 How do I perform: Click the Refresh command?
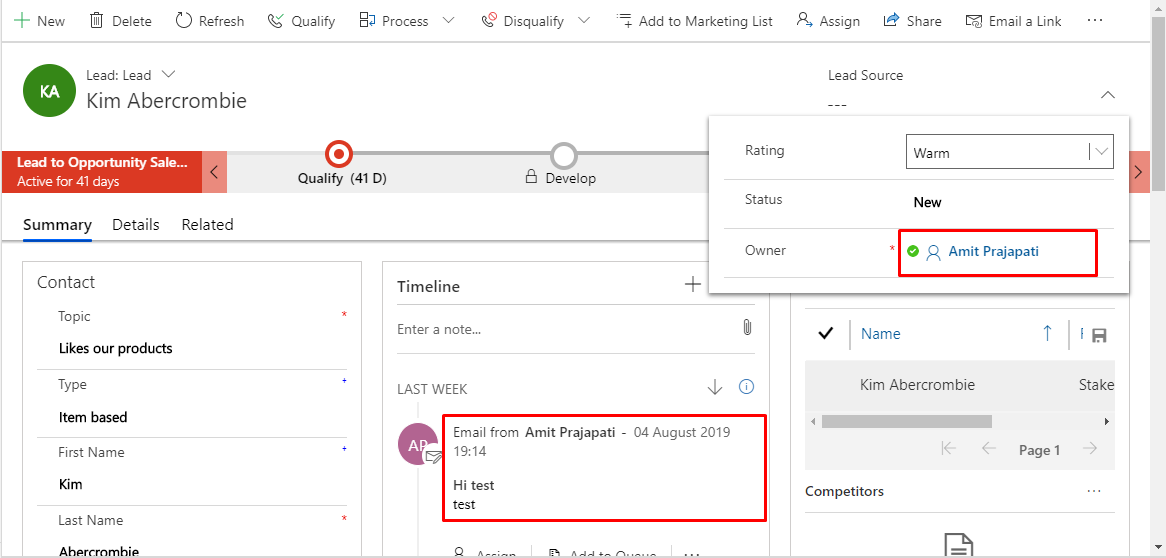[210, 21]
